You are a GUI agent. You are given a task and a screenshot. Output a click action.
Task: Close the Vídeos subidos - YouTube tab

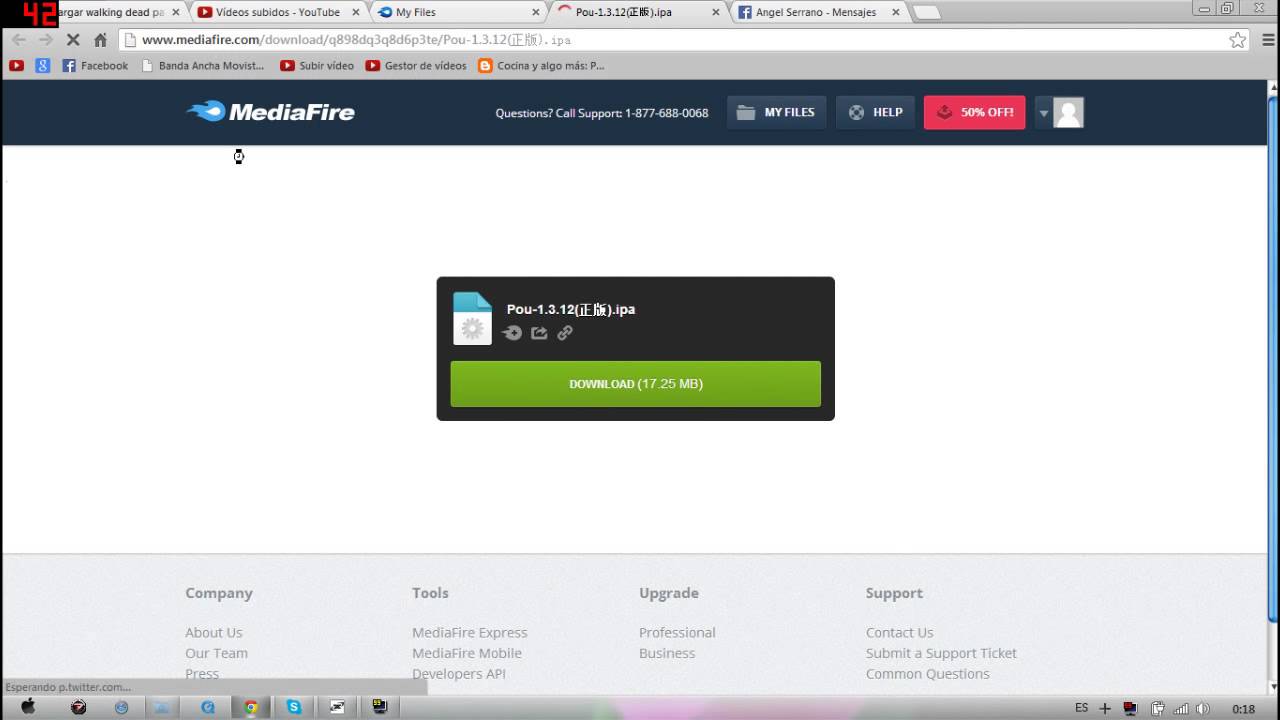pos(356,13)
